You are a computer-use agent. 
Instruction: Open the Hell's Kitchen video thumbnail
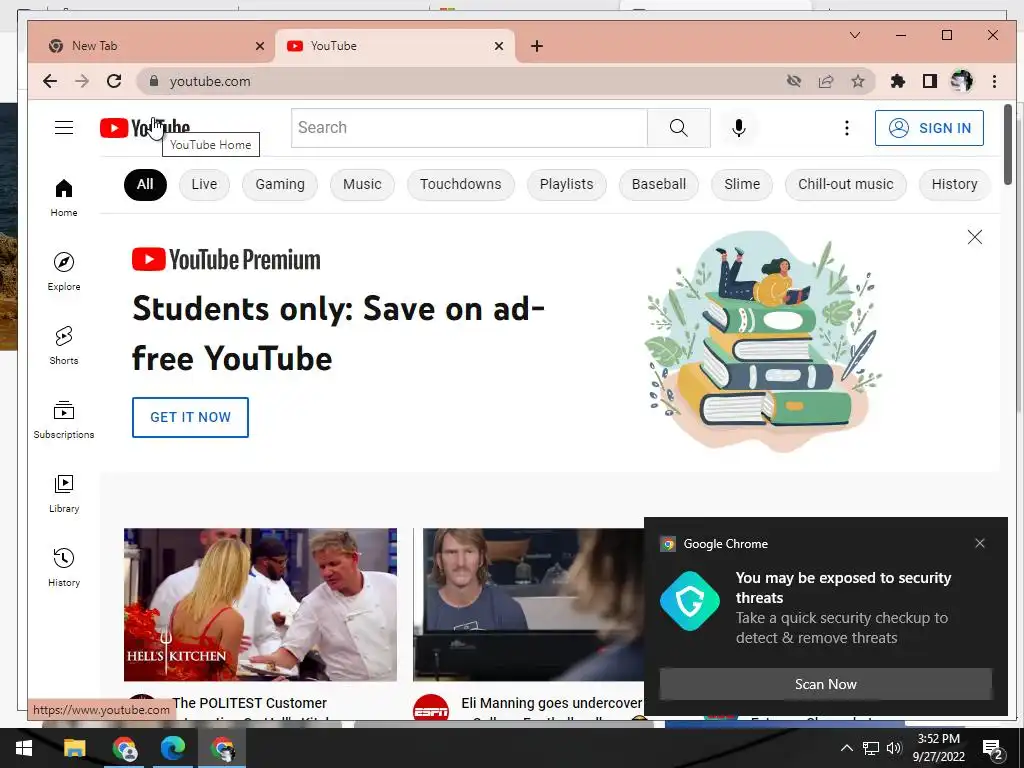pyautogui.click(x=260, y=605)
